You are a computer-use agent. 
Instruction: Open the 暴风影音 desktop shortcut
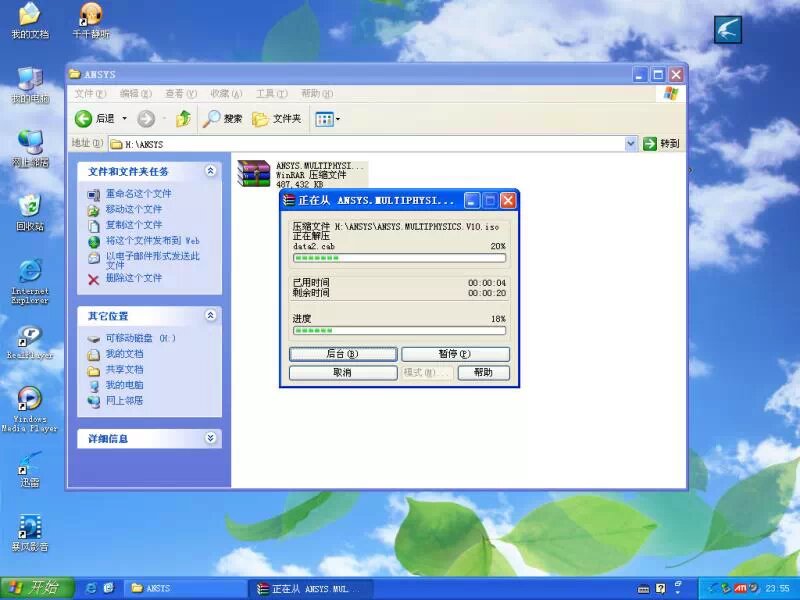point(30,533)
